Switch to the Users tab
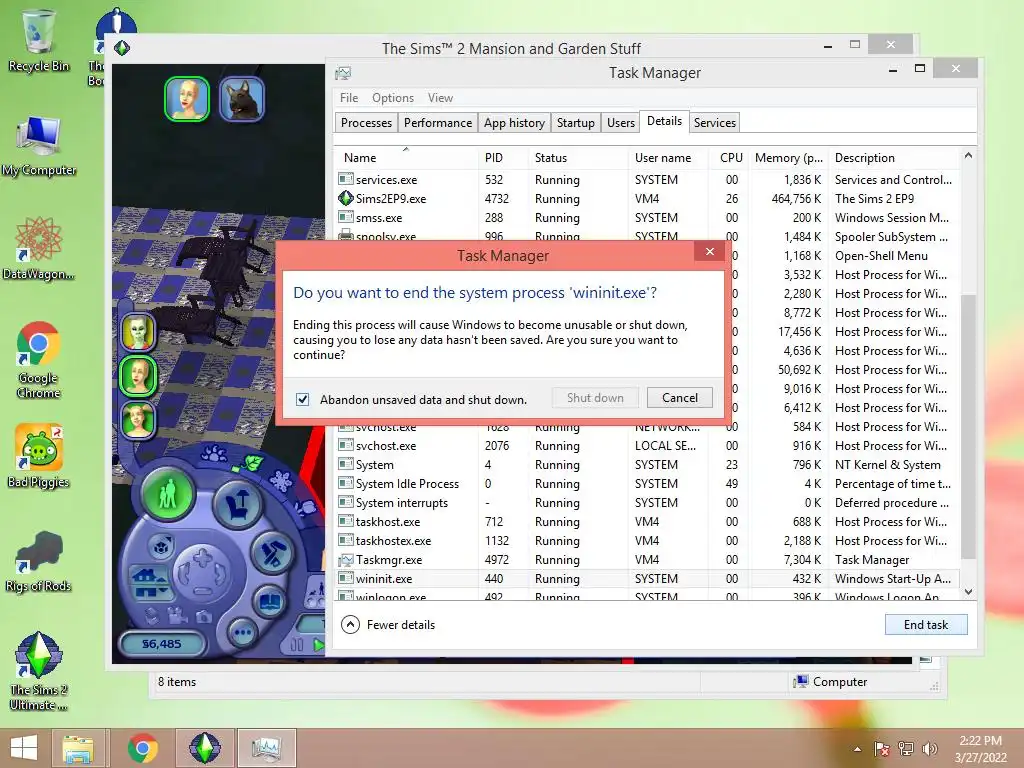The width and height of the screenshot is (1024, 768). click(620, 123)
